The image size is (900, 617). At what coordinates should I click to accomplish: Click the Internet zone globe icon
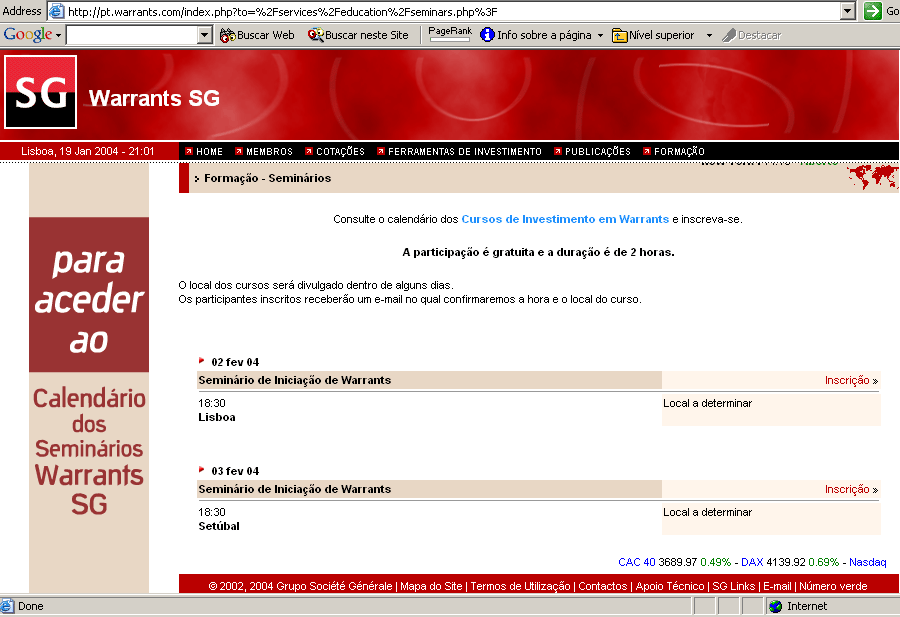click(x=775, y=606)
